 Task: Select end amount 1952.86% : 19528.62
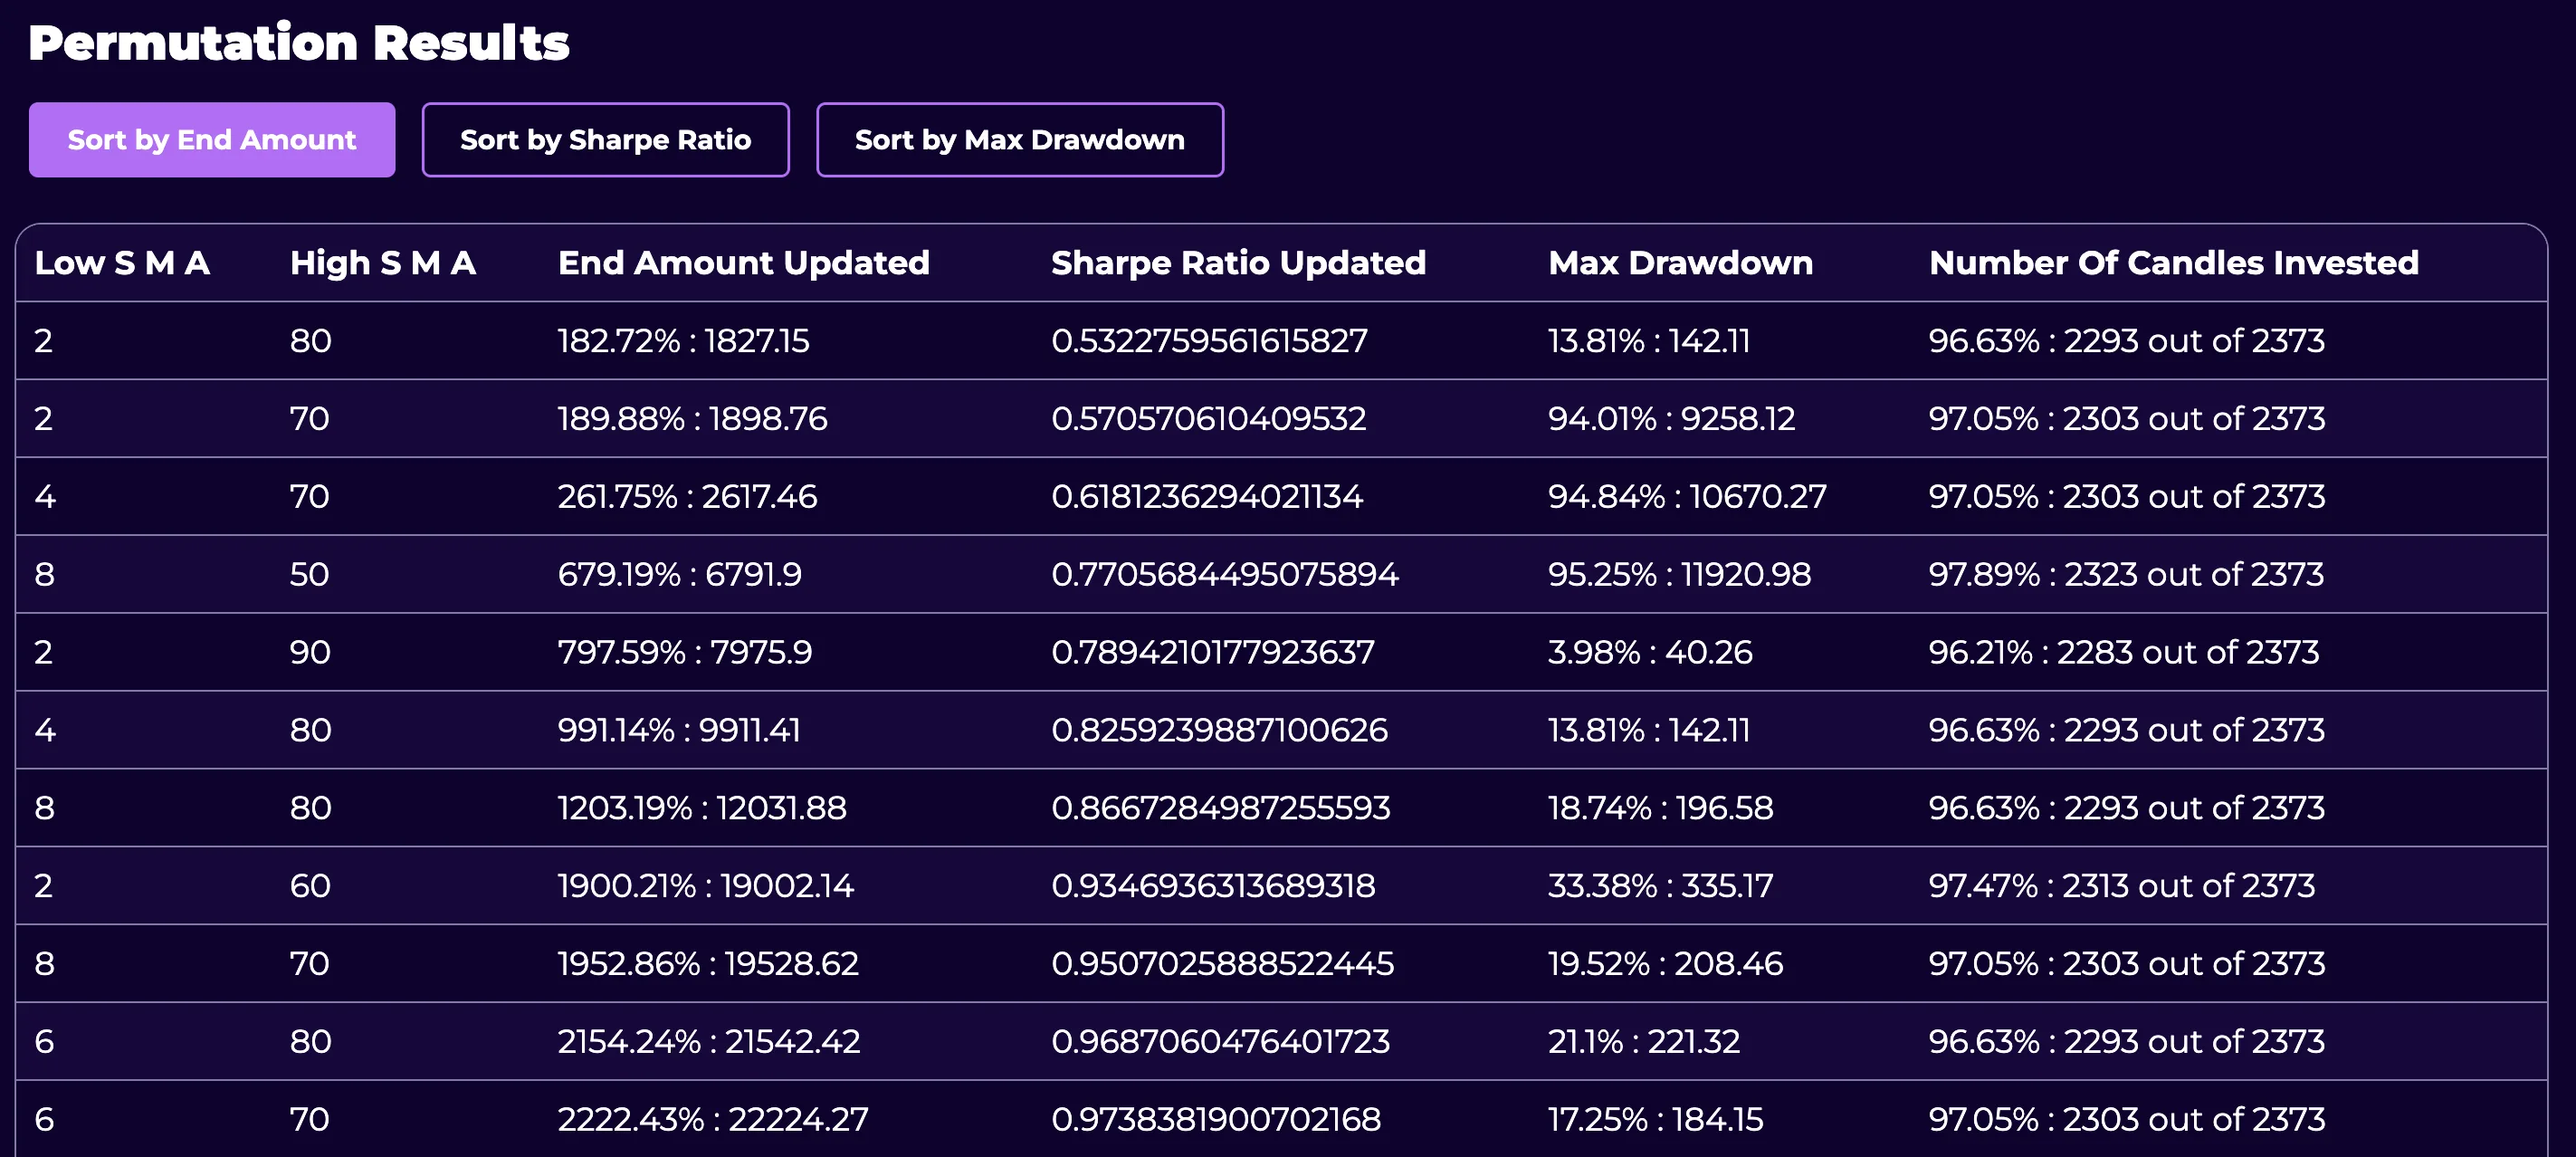point(708,965)
